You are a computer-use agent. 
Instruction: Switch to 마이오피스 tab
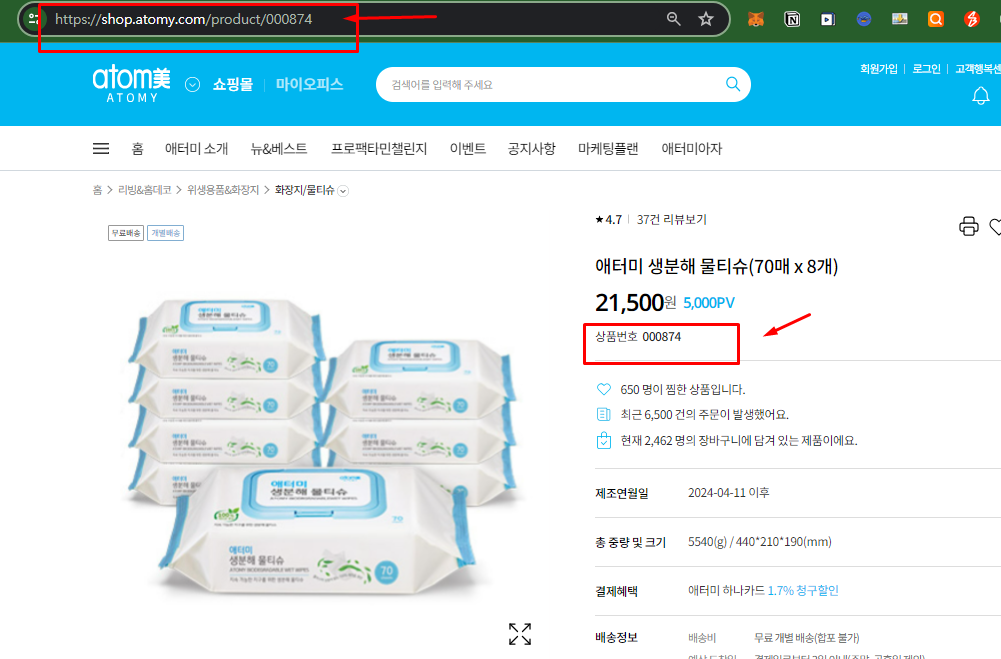coord(309,84)
